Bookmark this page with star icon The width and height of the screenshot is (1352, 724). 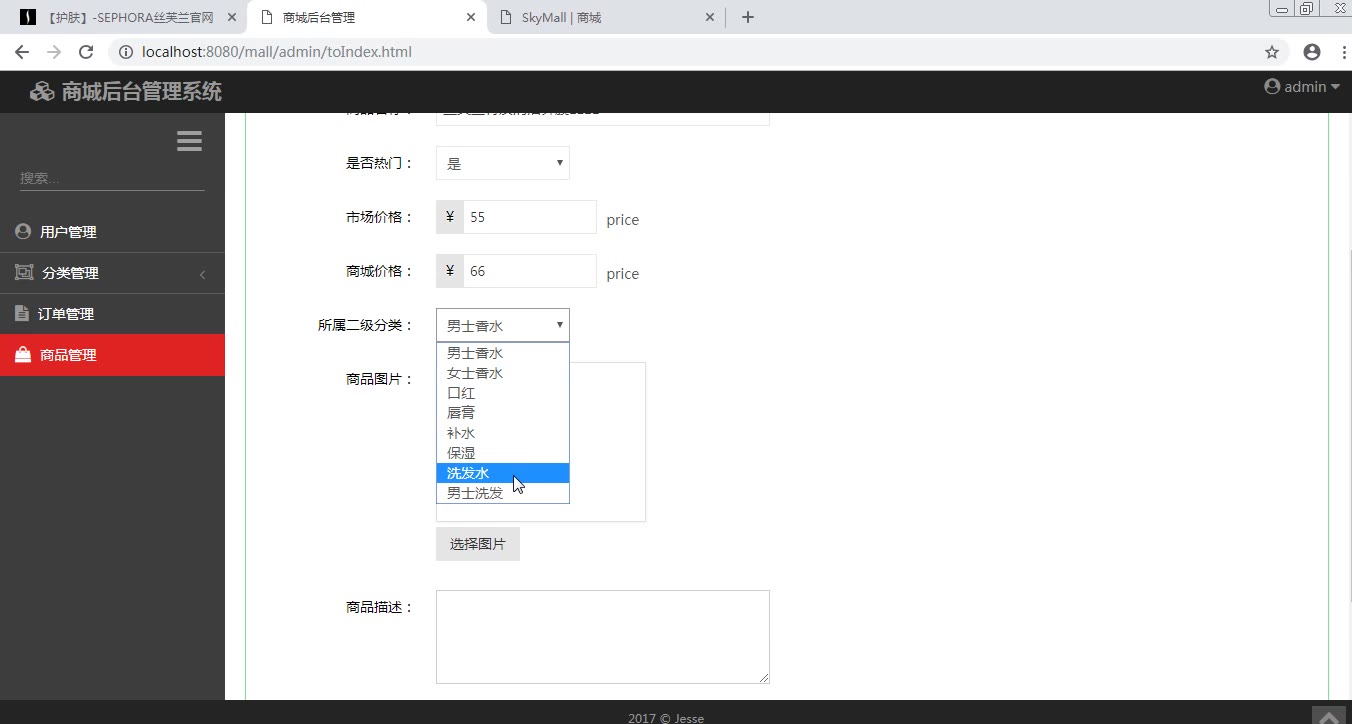[1272, 52]
